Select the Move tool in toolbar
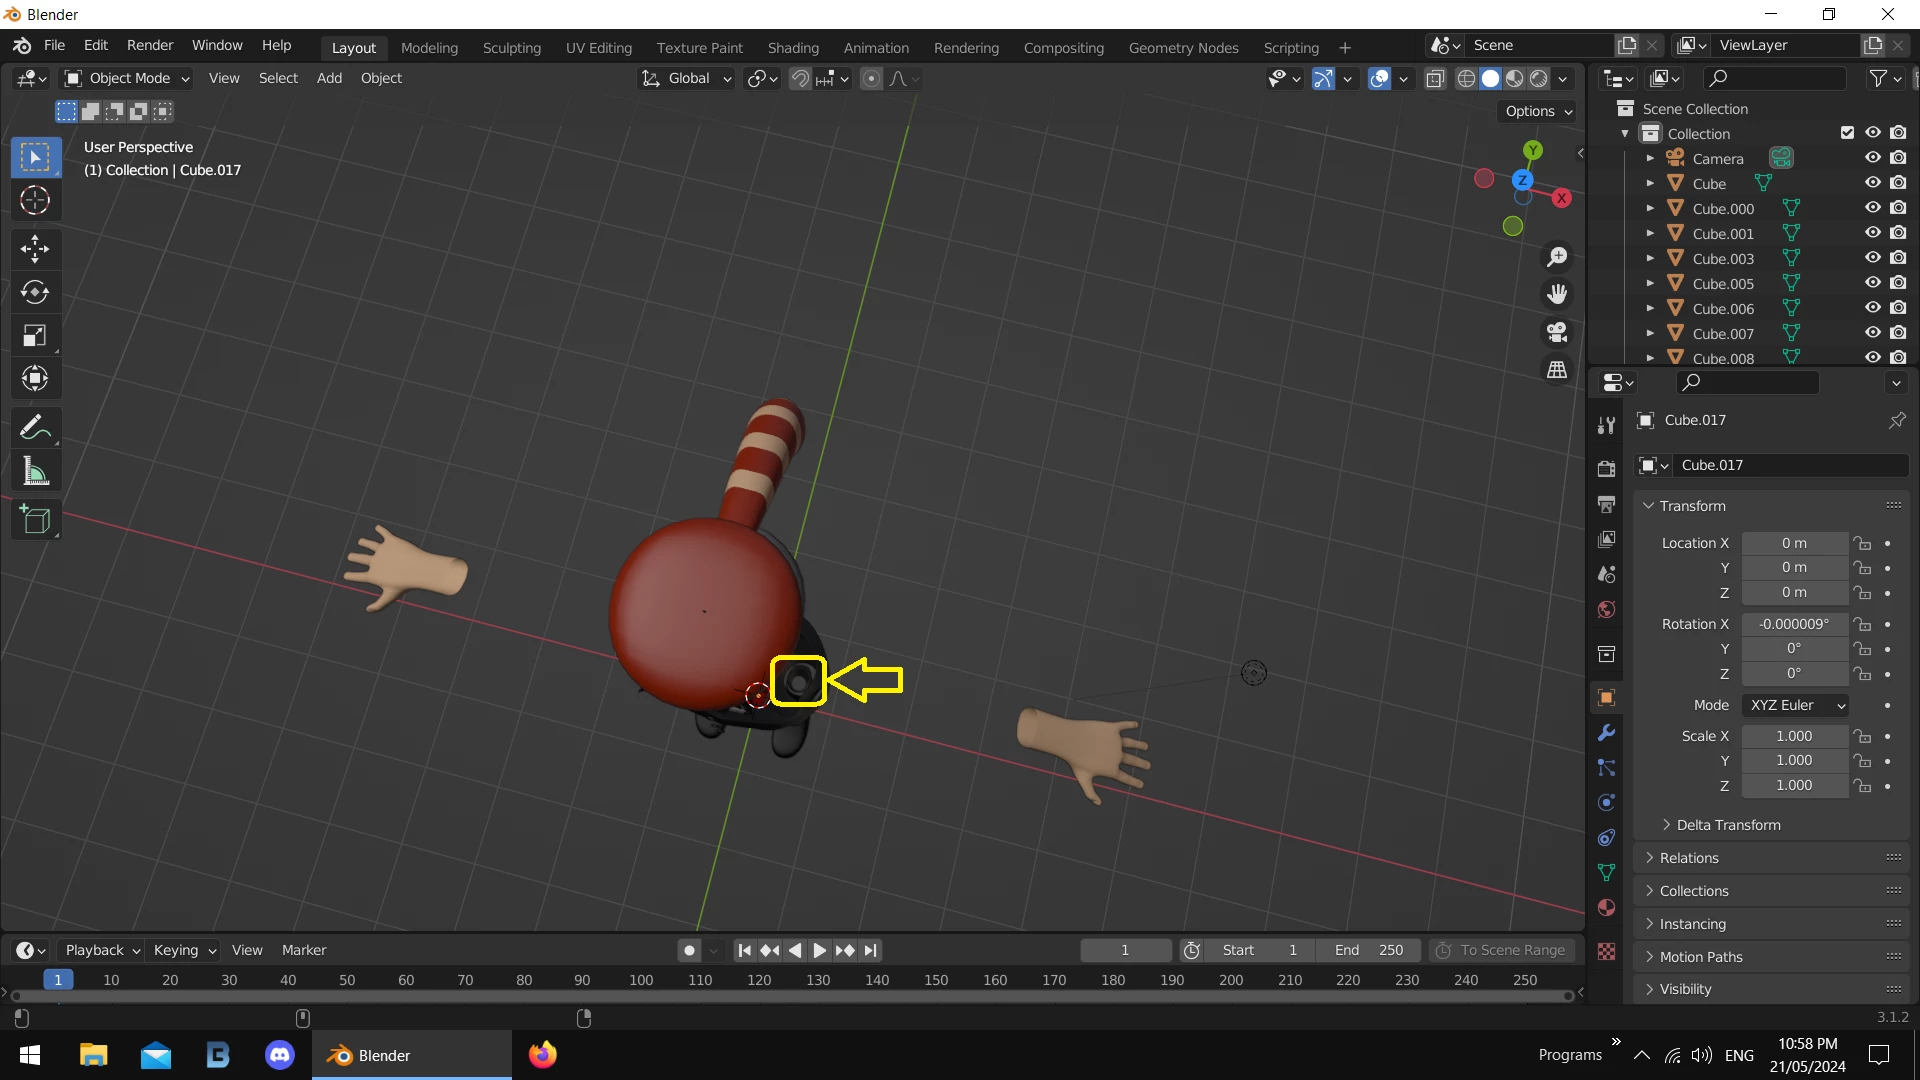1920x1080 pixels. click(x=35, y=248)
